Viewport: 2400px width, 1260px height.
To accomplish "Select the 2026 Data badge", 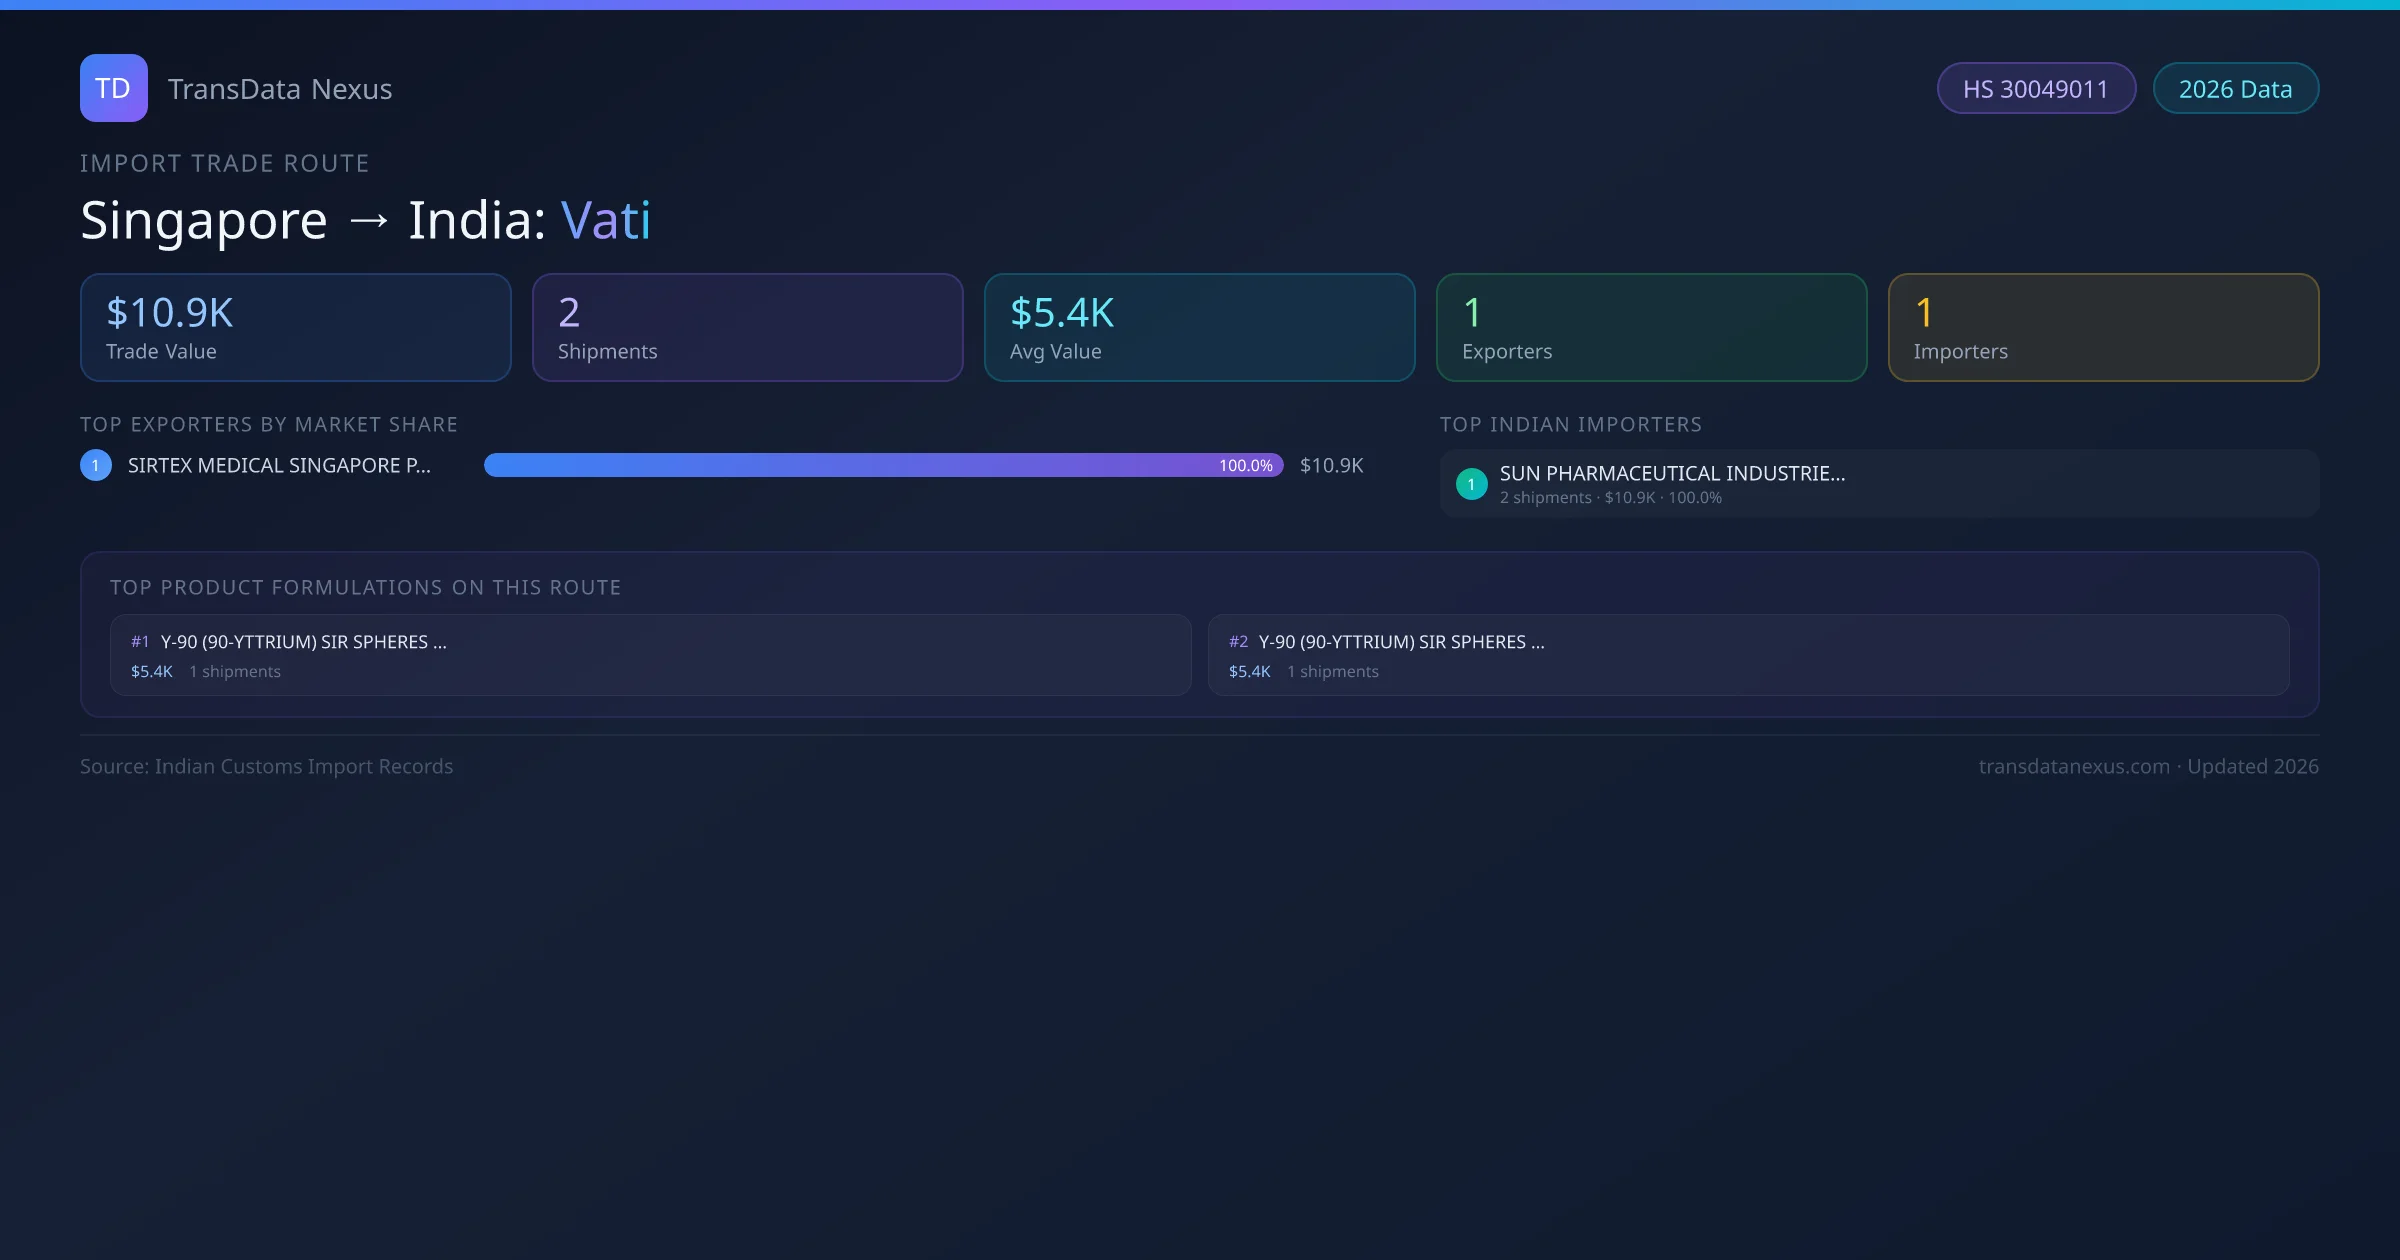I will [2235, 89].
